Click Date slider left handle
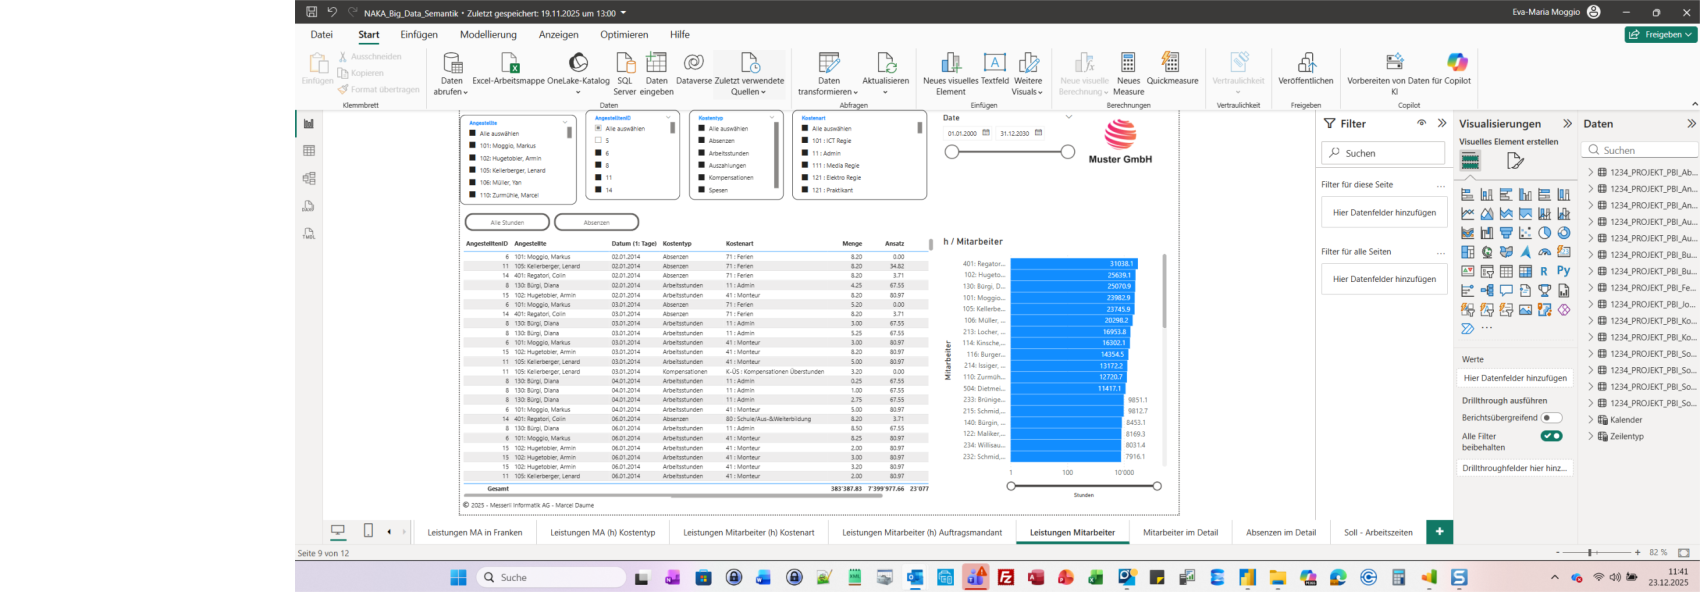Viewport: 1700px width, 592px height. click(x=952, y=152)
